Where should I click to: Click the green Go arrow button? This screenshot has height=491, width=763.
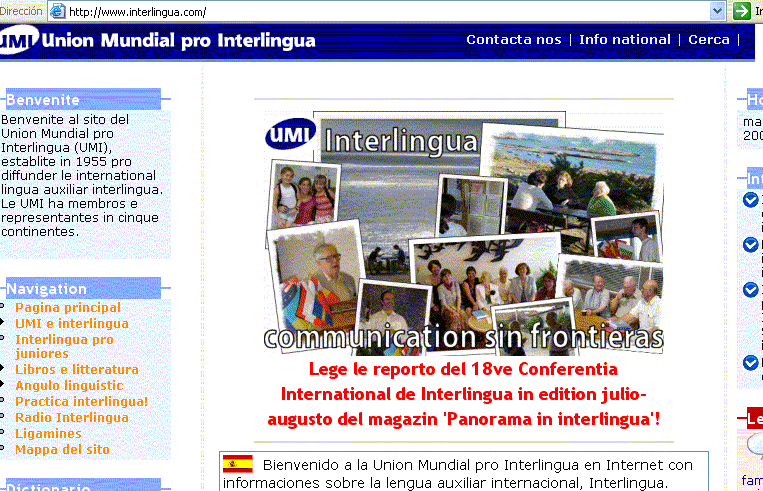click(x=742, y=11)
